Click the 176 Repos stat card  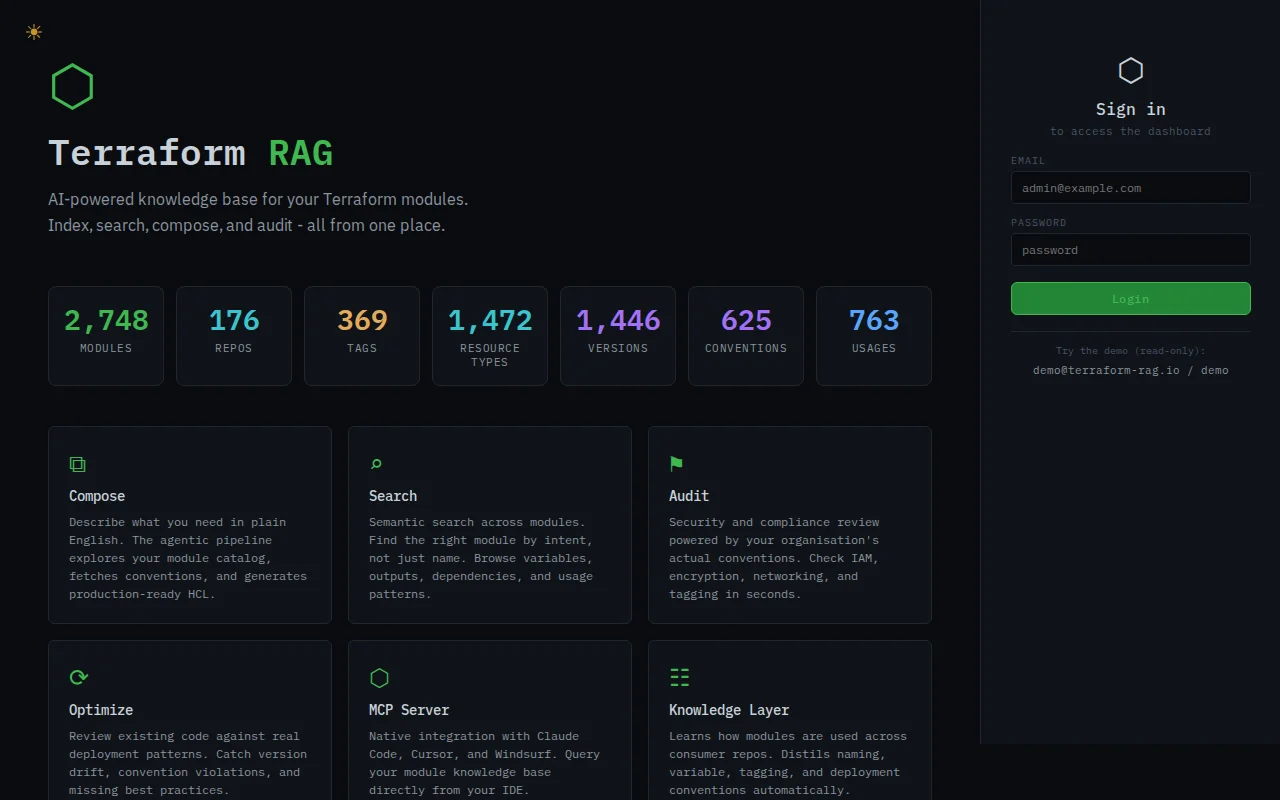tap(234, 336)
